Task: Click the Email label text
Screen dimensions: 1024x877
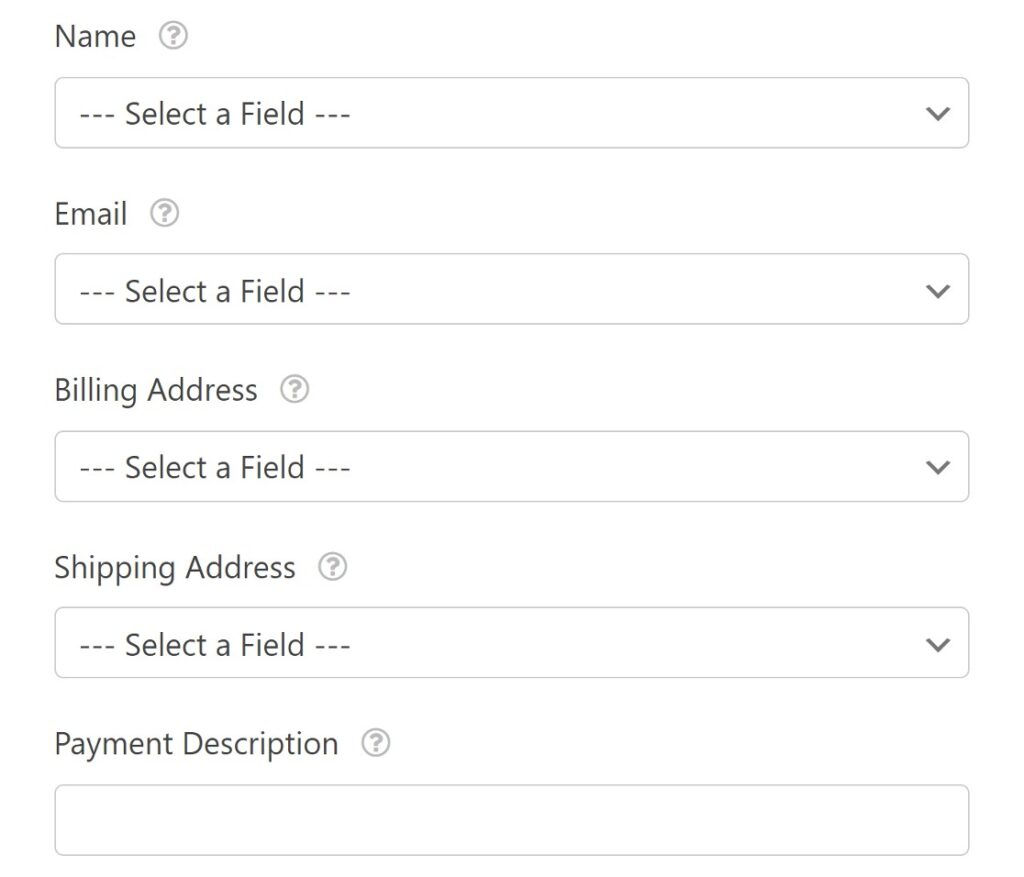Action: pos(90,213)
